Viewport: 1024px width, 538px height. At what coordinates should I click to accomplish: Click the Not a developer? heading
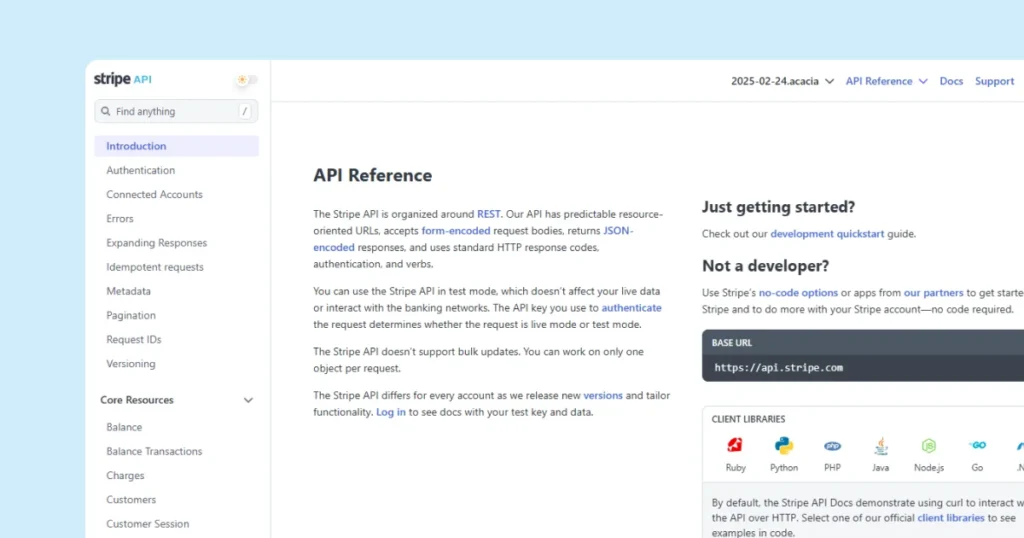click(765, 266)
